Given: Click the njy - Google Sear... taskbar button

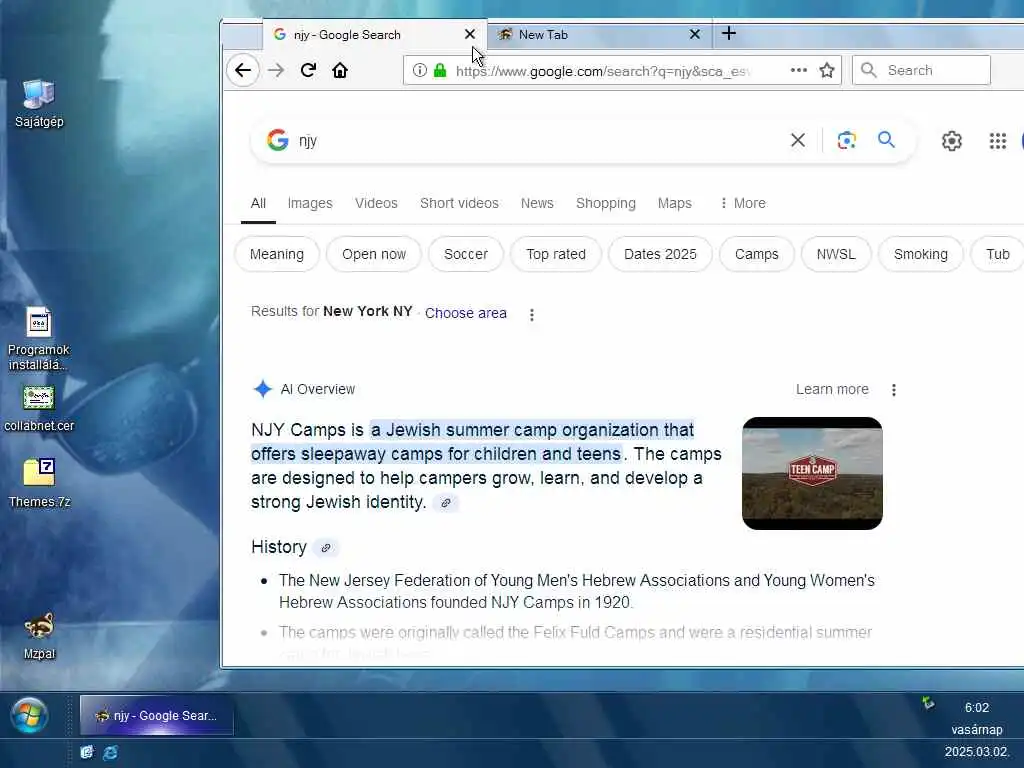Looking at the screenshot, I should pos(157,715).
